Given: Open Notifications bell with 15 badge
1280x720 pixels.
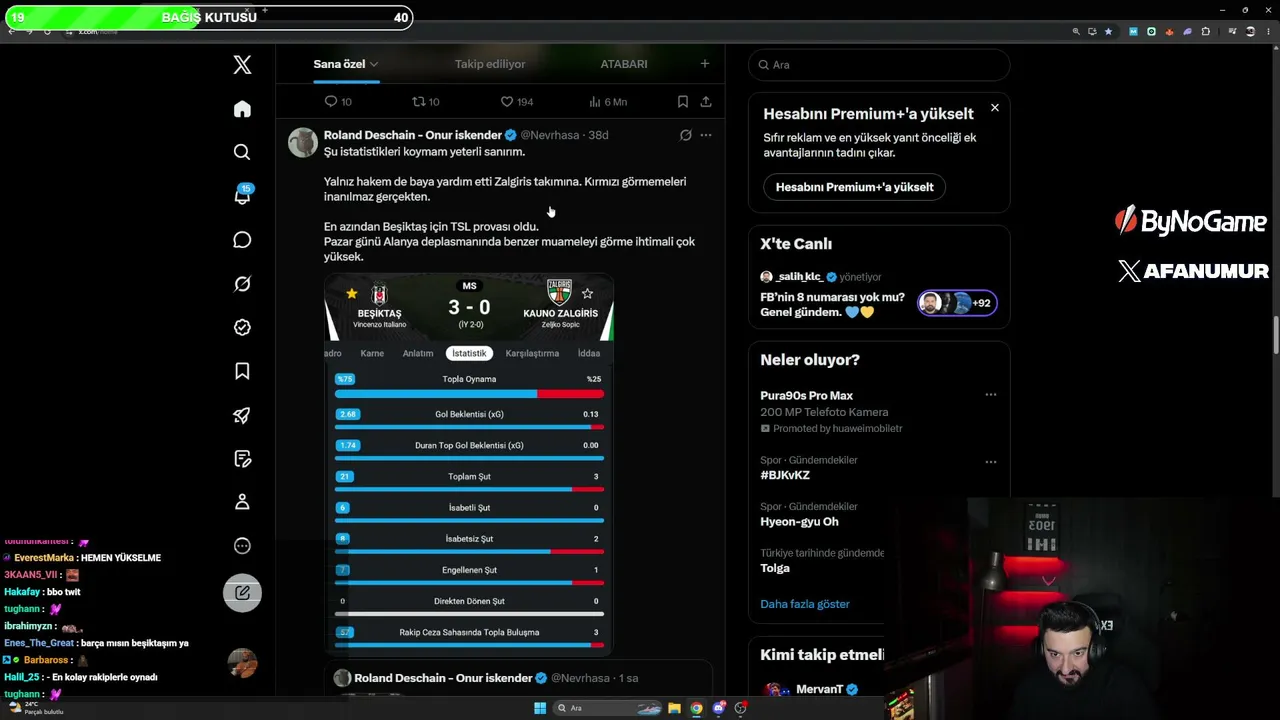Looking at the screenshot, I should [242, 195].
